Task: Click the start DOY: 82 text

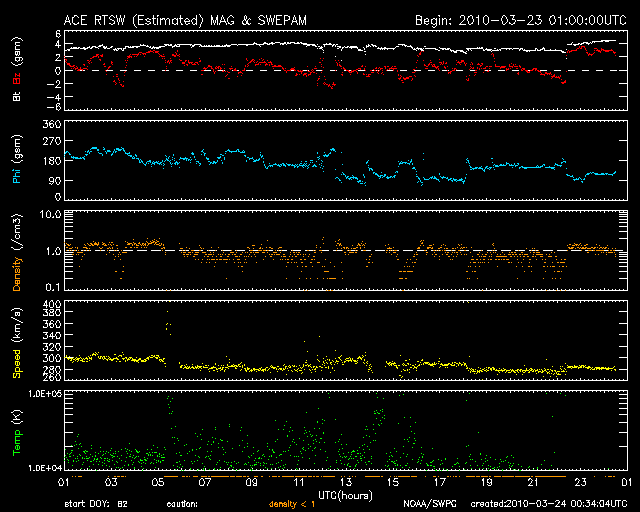Action: [x=96, y=504]
